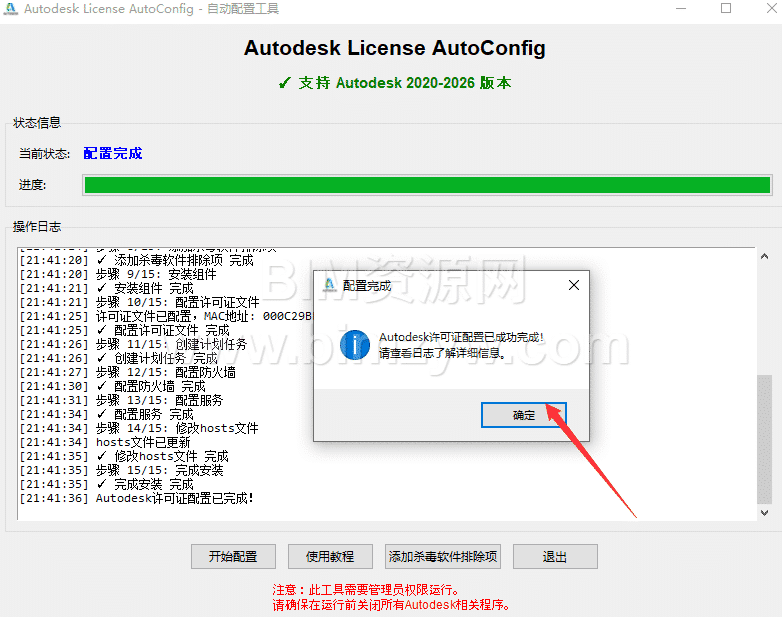Maximize the AutoConfig window
The image size is (782, 617).
click(x=725, y=9)
